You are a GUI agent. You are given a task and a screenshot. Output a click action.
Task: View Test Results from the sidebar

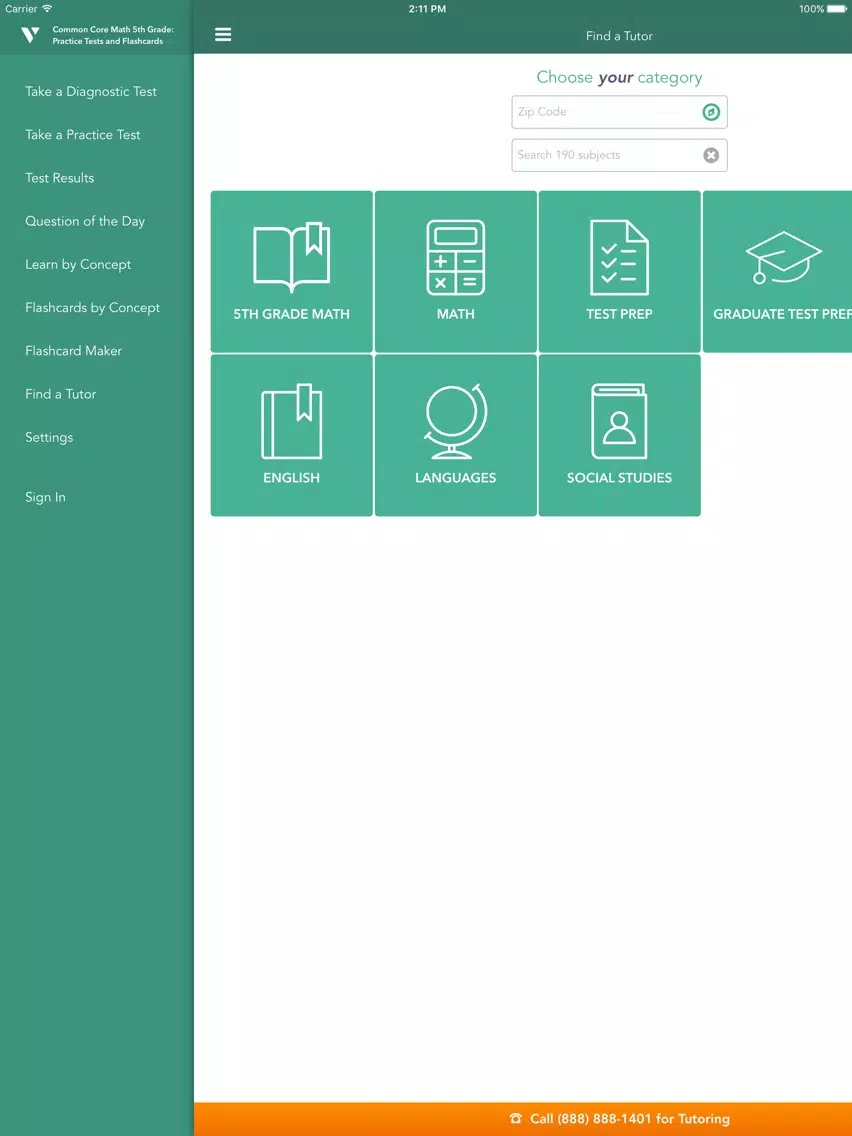pyautogui.click(x=59, y=178)
